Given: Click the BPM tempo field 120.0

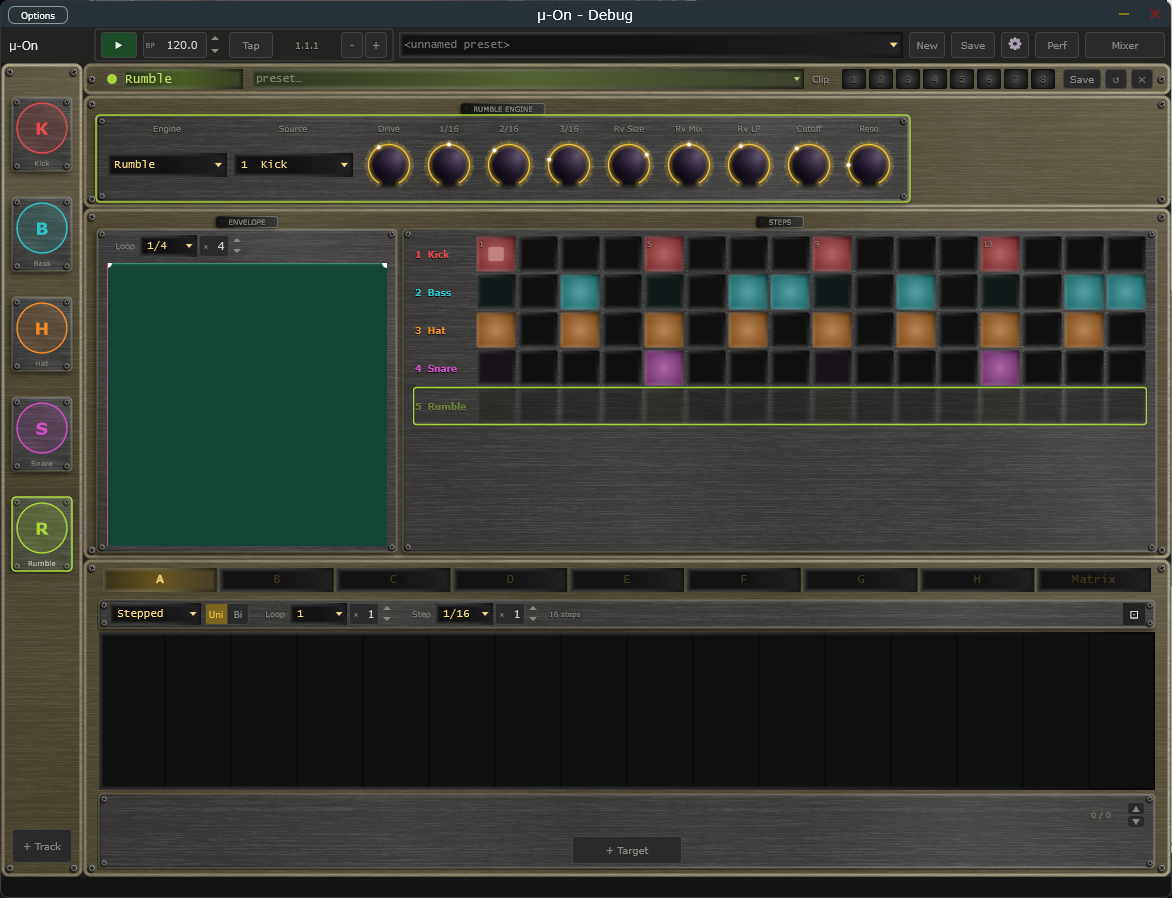Looking at the screenshot, I should (175, 45).
